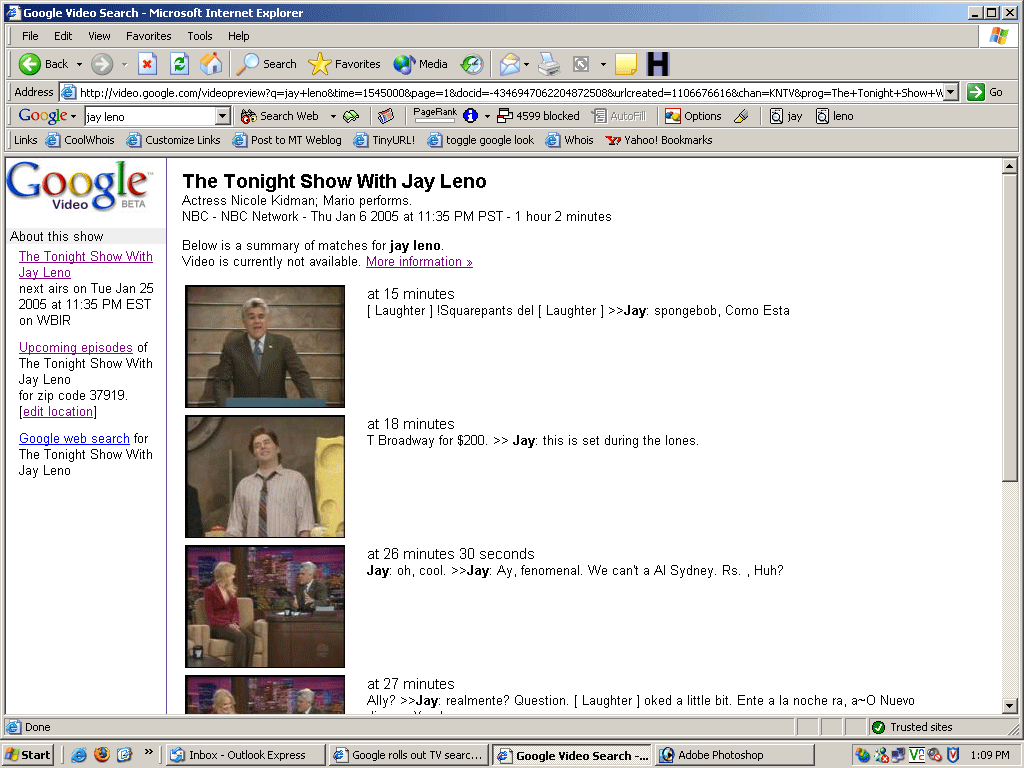Go to the Home page icon
The width and height of the screenshot is (1024, 768).
[x=211, y=64]
